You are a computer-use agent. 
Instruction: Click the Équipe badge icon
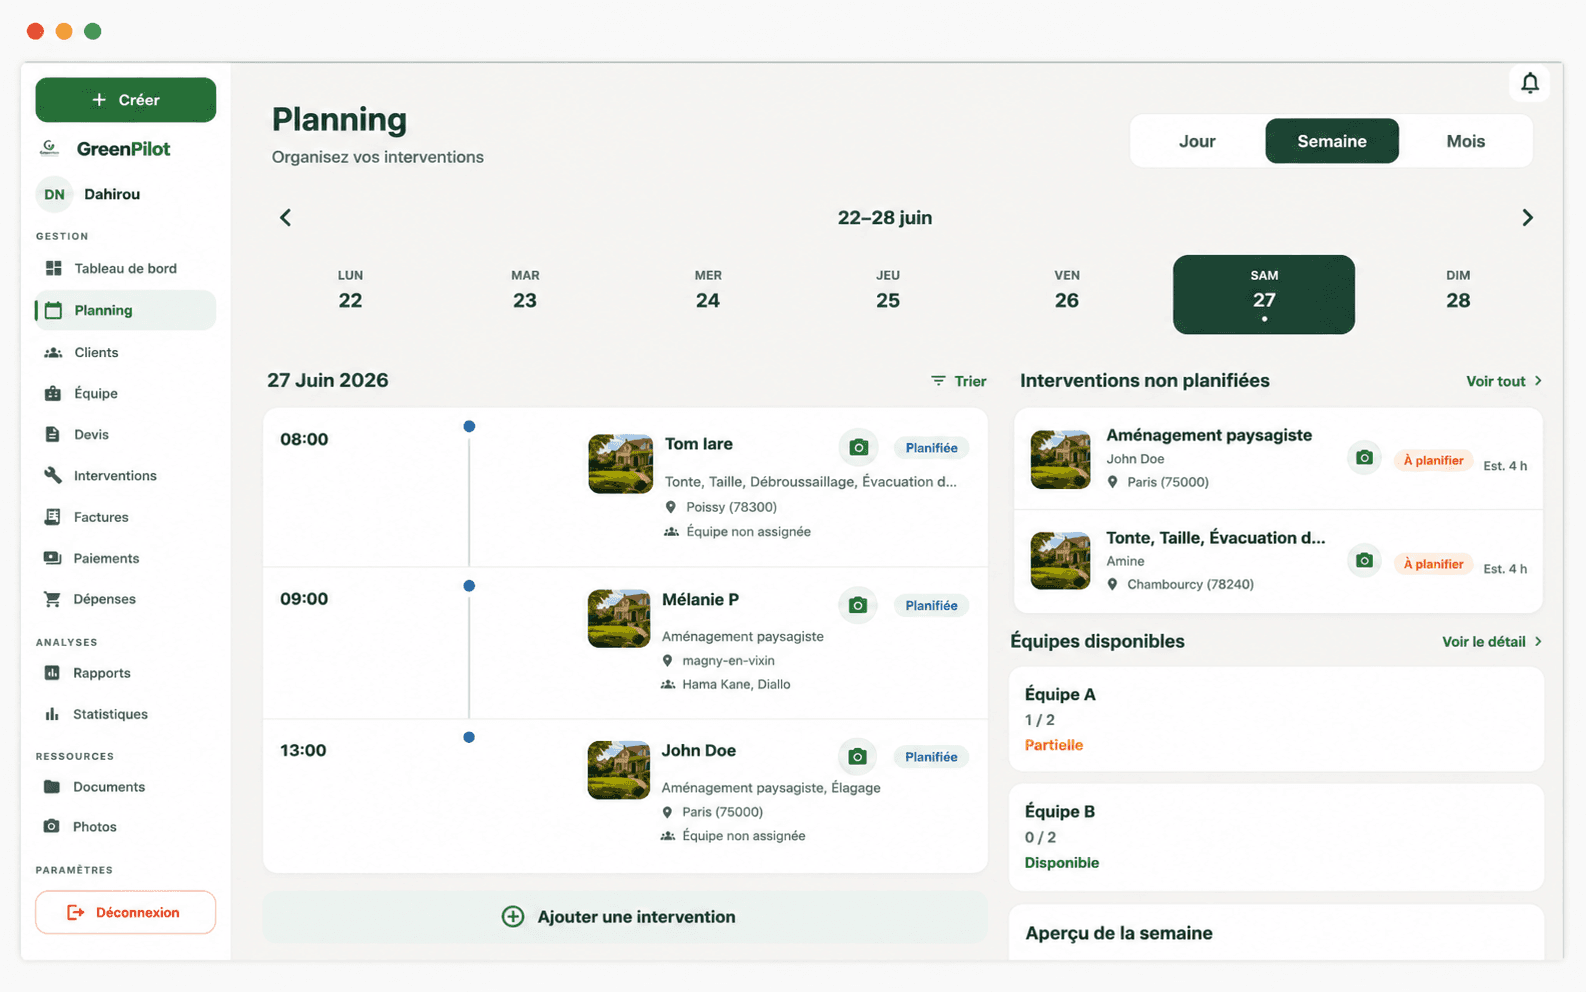[53, 393]
